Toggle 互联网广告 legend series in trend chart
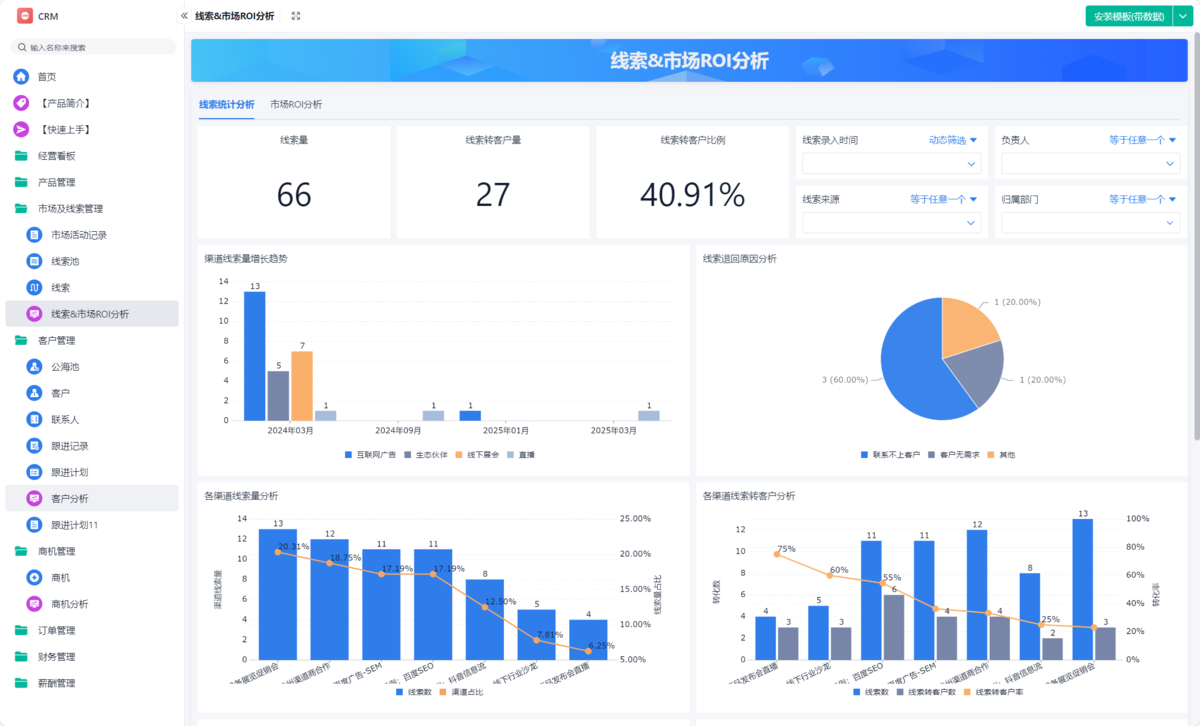 coord(370,454)
